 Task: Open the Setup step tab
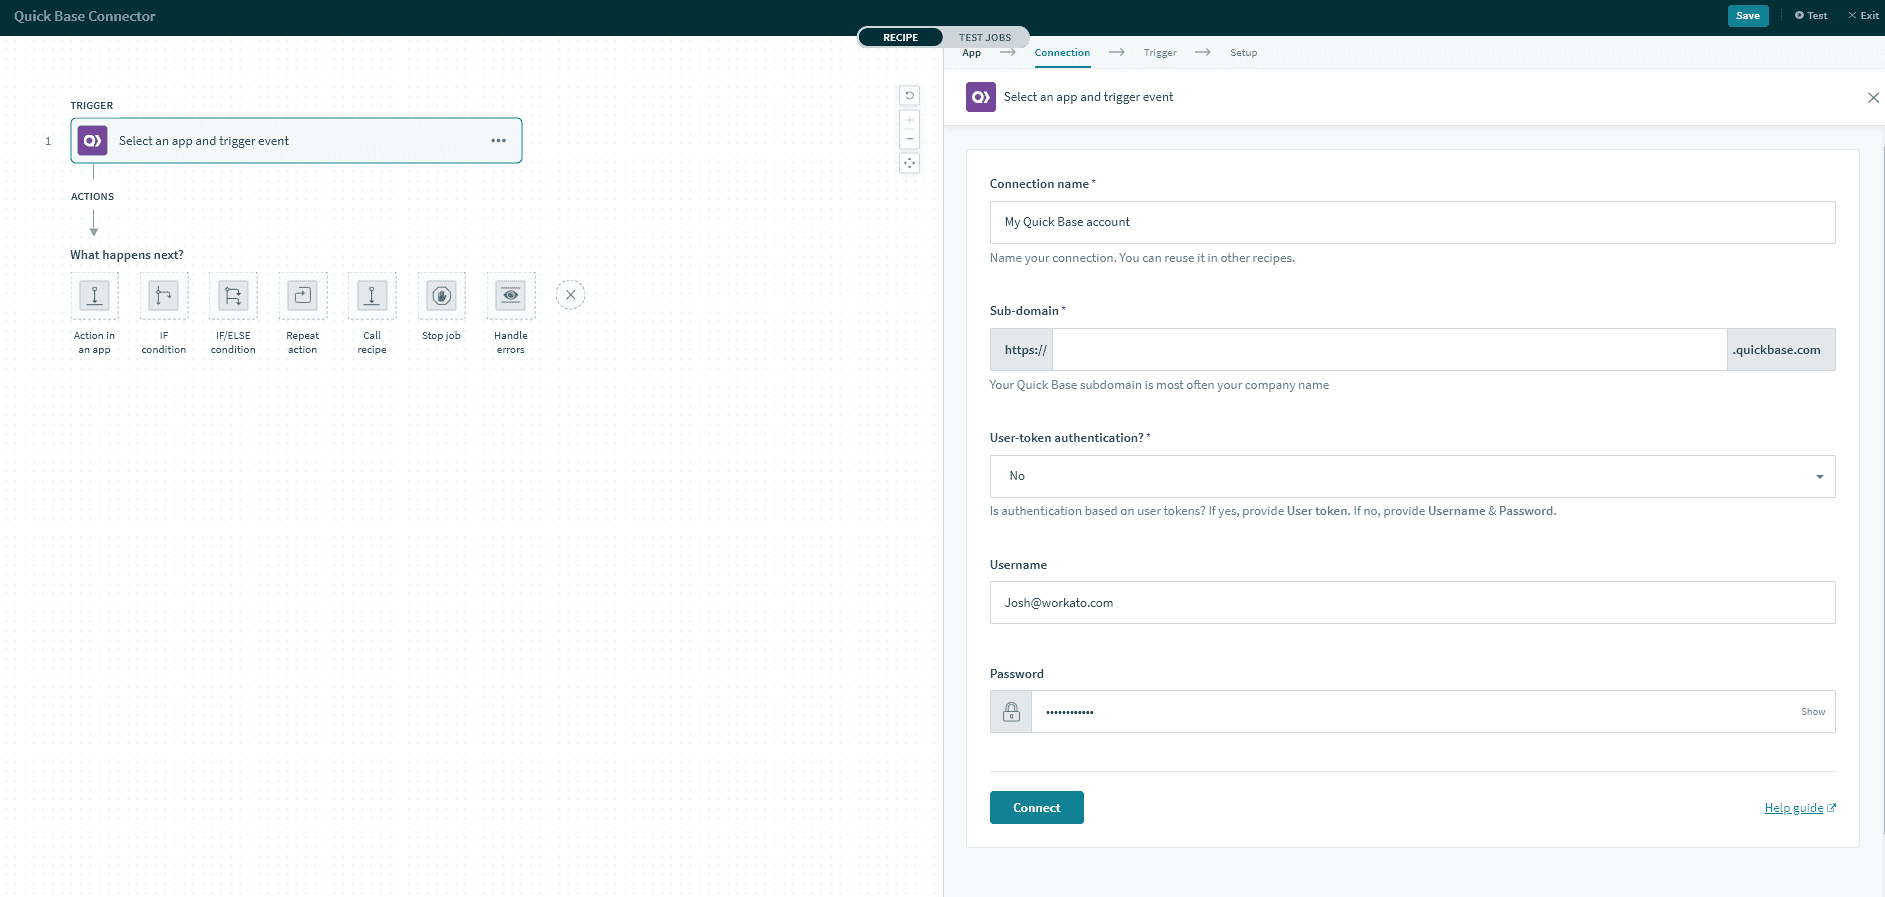click(x=1243, y=53)
